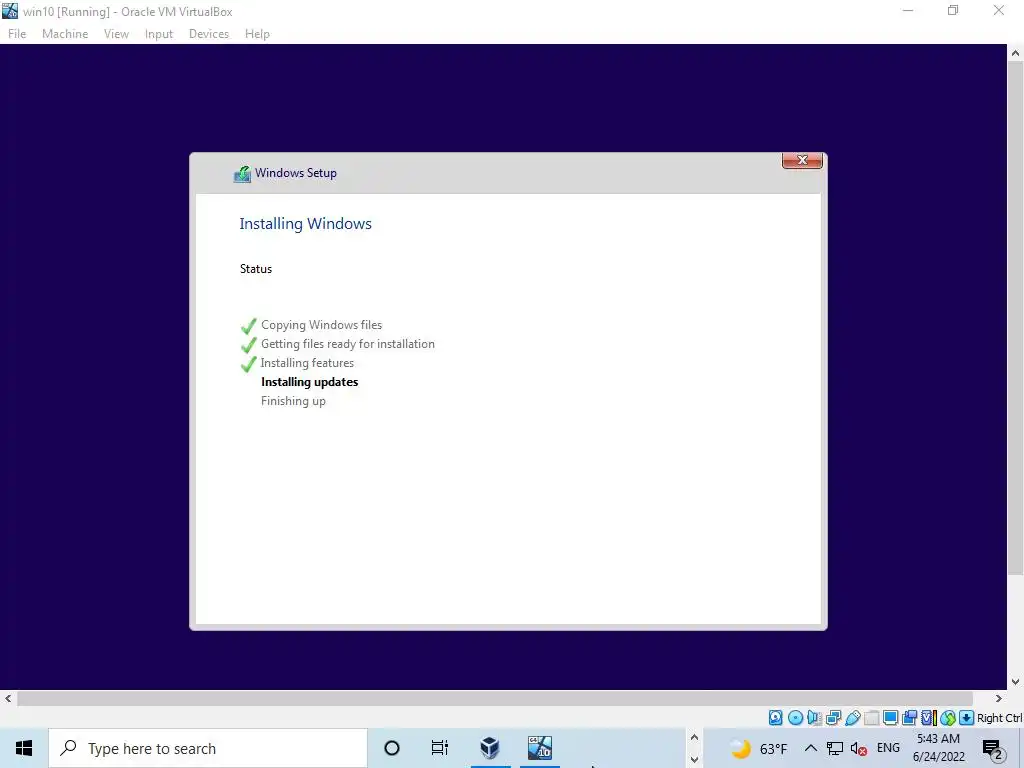Click the horizontal scrollbar thumb
Viewport: 1024px width, 768px height.
click(x=495, y=699)
